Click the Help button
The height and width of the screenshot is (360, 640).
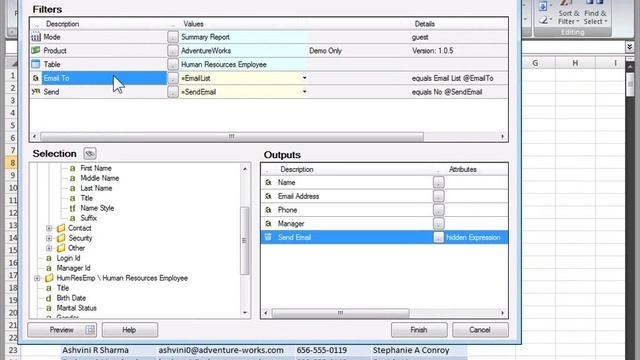130,330
